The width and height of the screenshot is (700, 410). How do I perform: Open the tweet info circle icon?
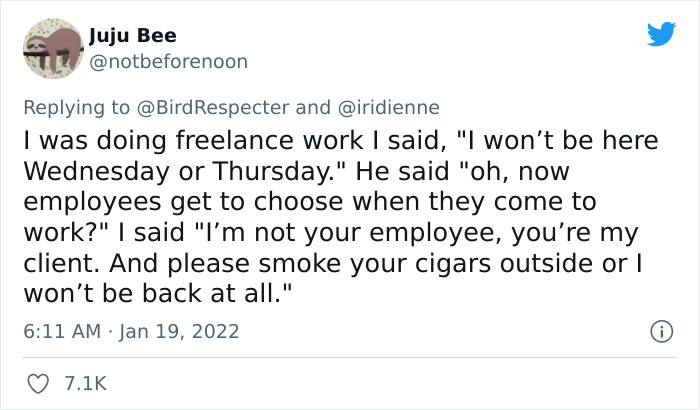(659, 331)
